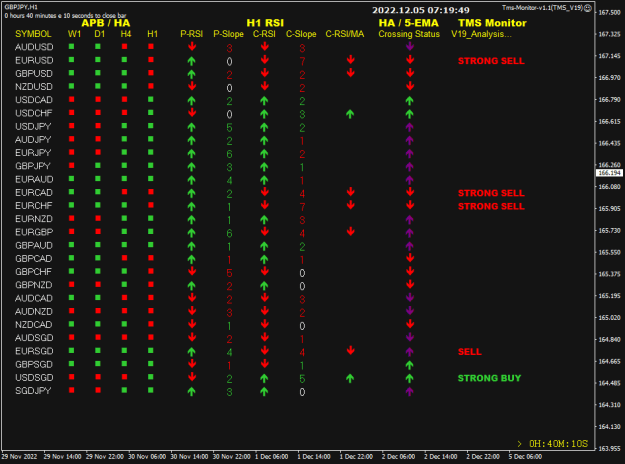This screenshot has width=625, height=464.
Task: Click the EURJPY P-Slope value 6
Action: (x=229, y=154)
